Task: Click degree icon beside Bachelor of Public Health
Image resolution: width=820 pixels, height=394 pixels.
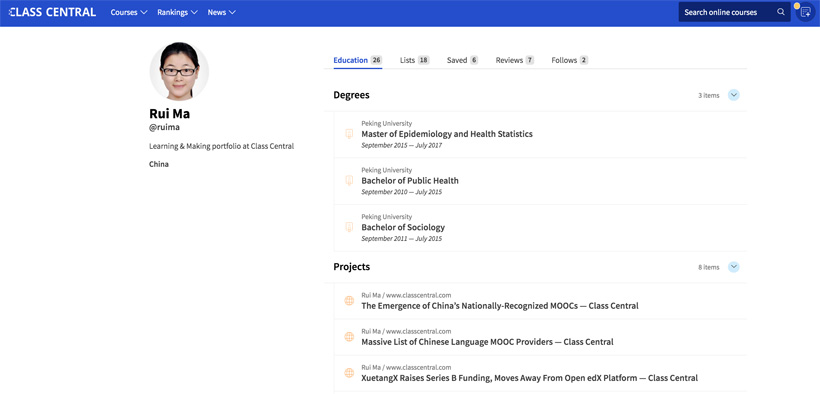Action: pos(349,181)
